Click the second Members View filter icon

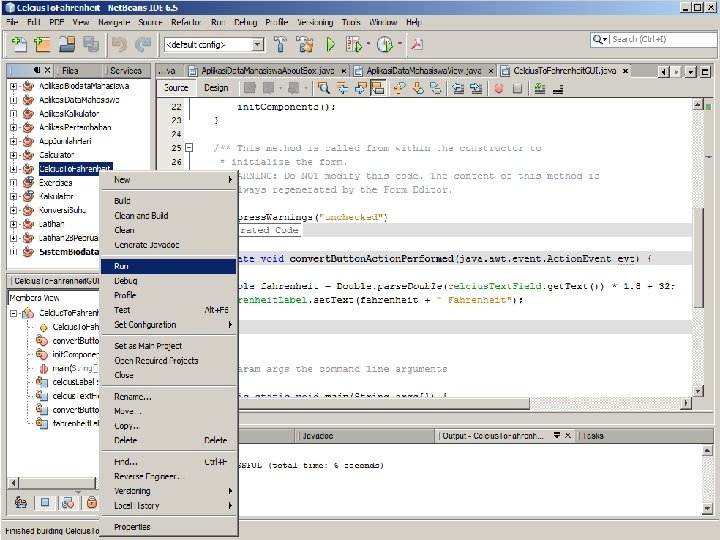45,502
